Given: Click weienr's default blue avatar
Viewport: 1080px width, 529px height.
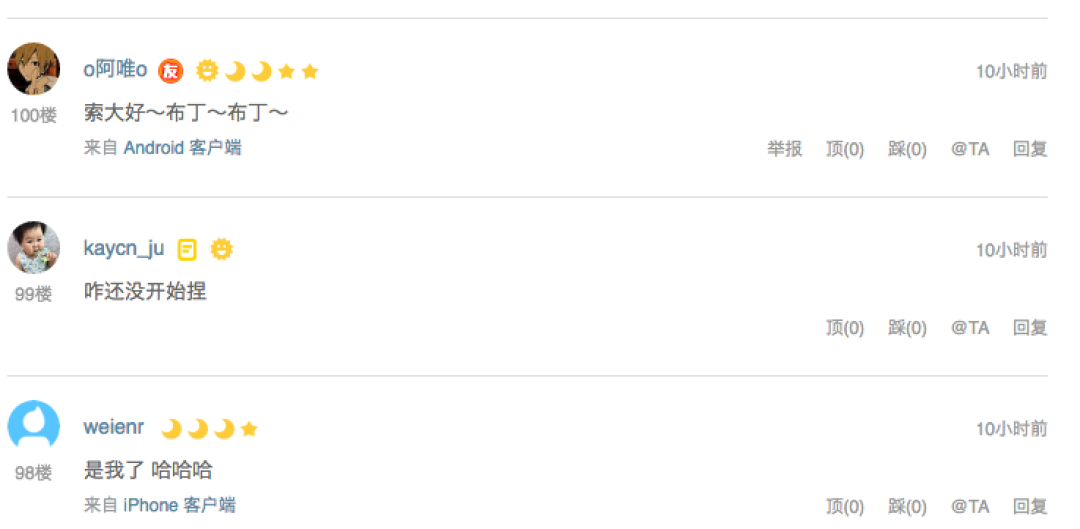Looking at the screenshot, I should click(x=33, y=426).
